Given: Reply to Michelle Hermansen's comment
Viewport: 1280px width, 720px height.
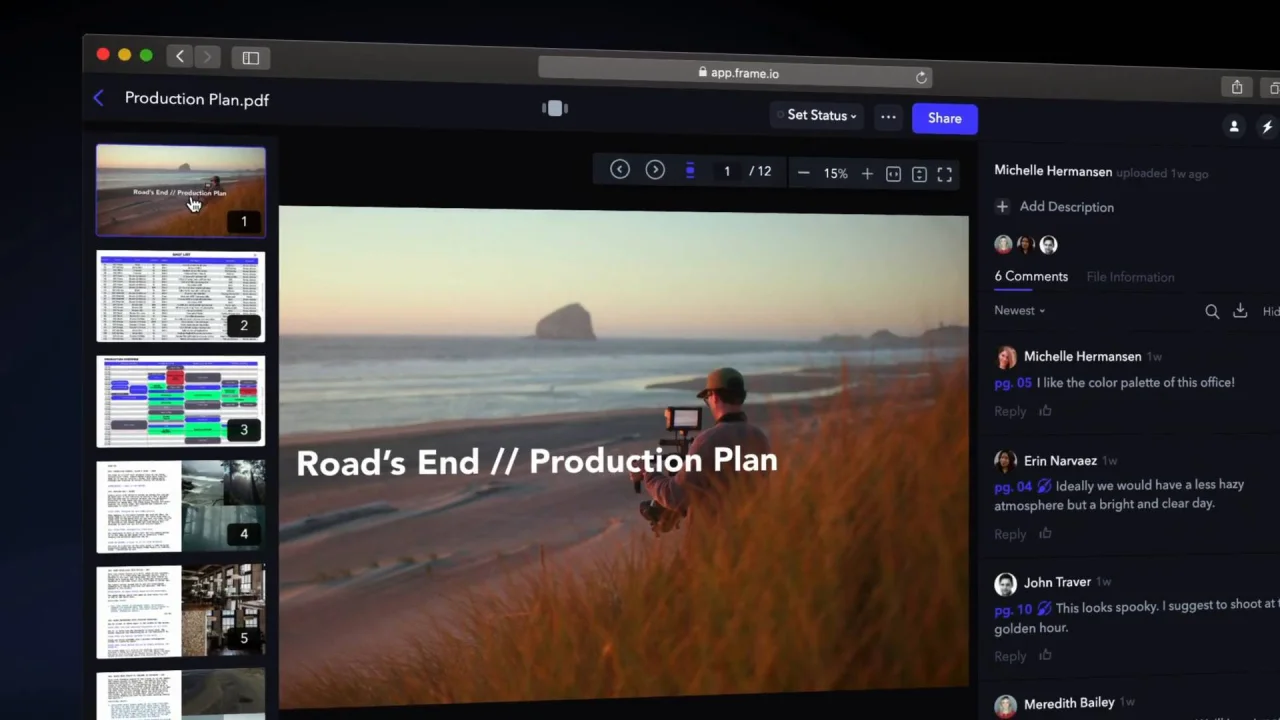Looking at the screenshot, I should tap(1010, 411).
